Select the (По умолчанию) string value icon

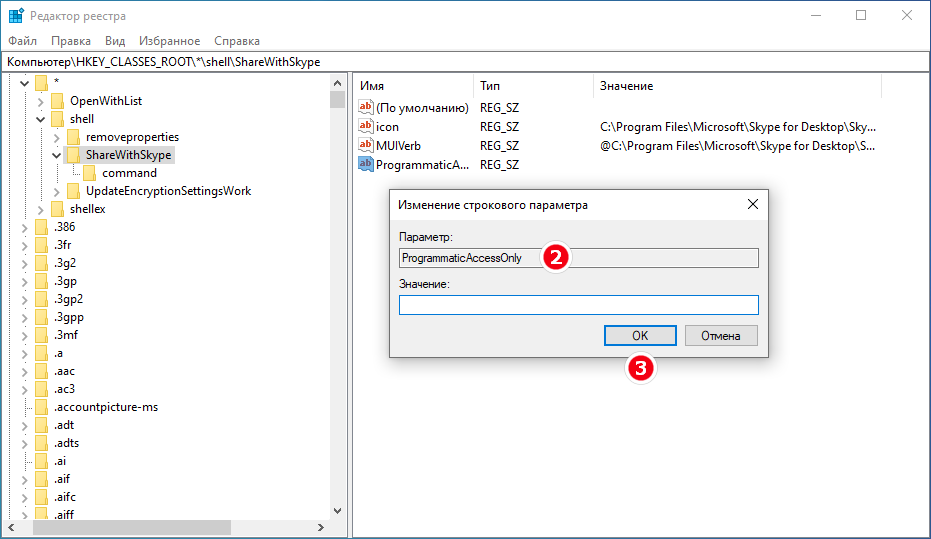tap(366, 107)
